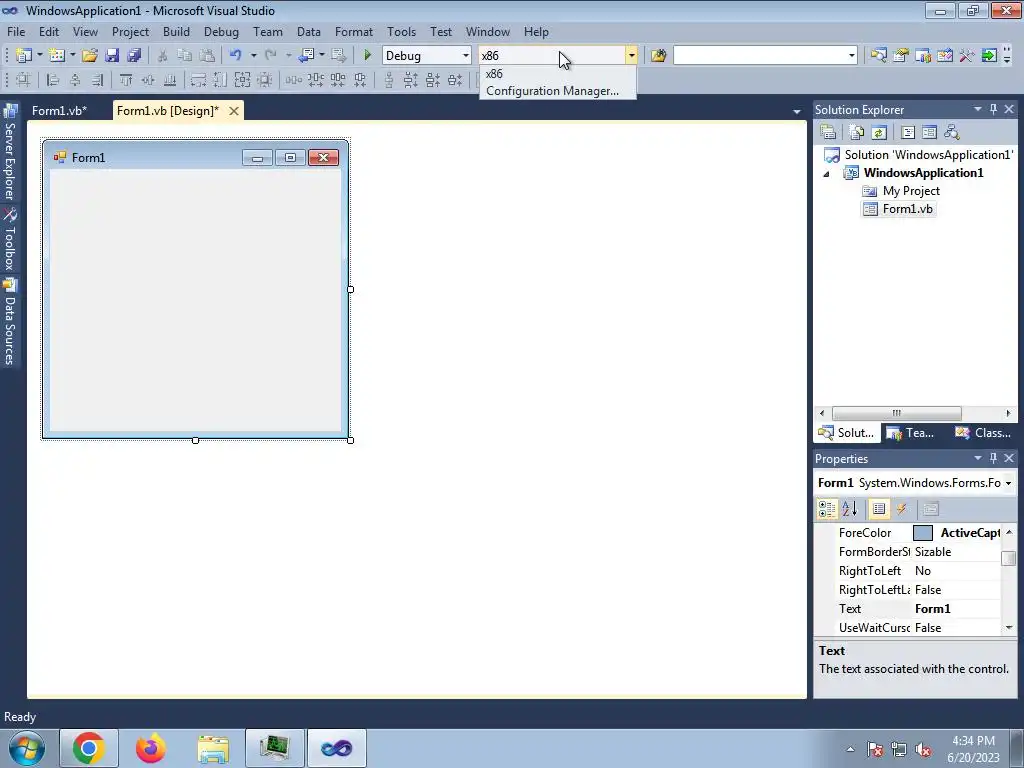Viewport: 1024px width, 768px height.
Task: Switch to the Form1.vb* code tab
Action: point(59,110)
